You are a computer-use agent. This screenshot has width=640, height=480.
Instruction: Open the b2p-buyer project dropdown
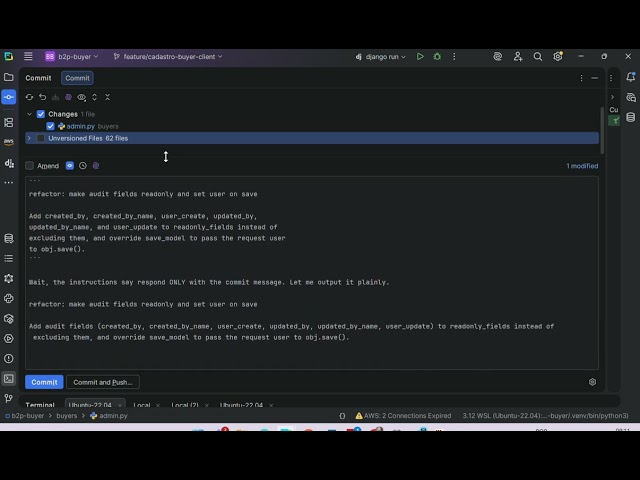(x=72, y=56)
